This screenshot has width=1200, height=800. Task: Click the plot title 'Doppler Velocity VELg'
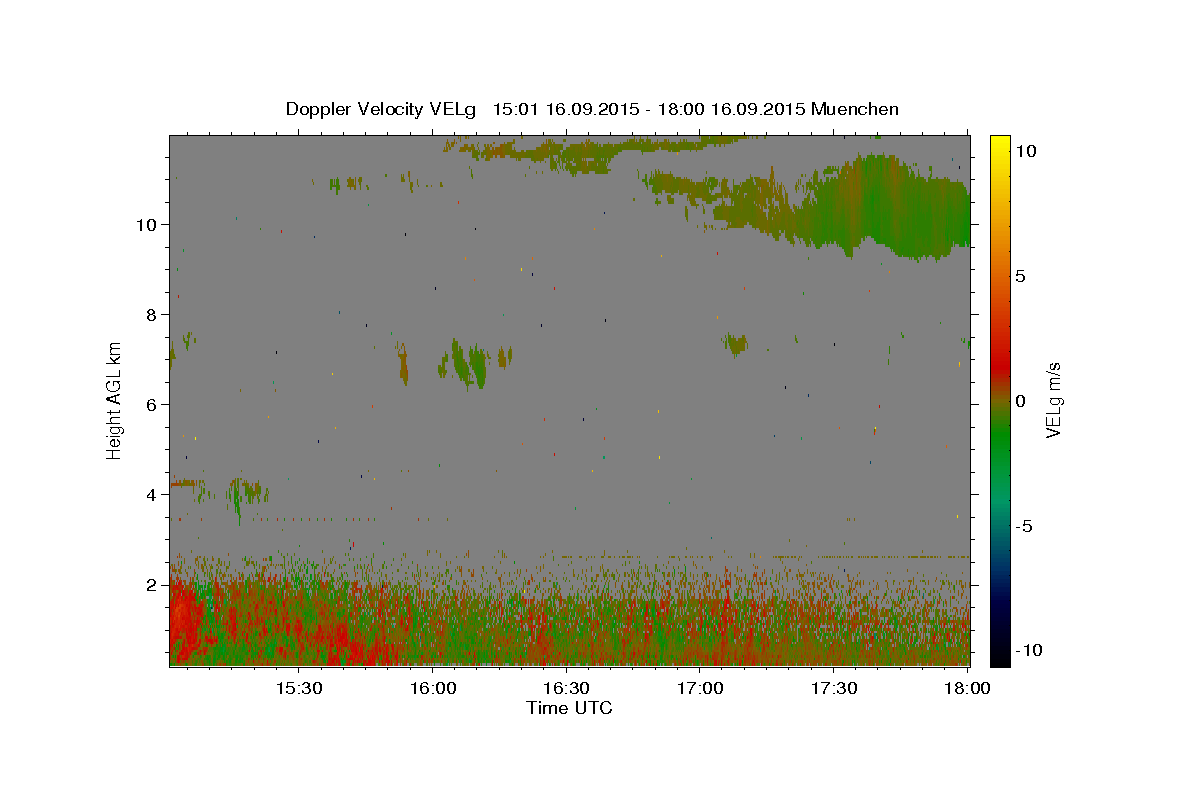(382, 109)
